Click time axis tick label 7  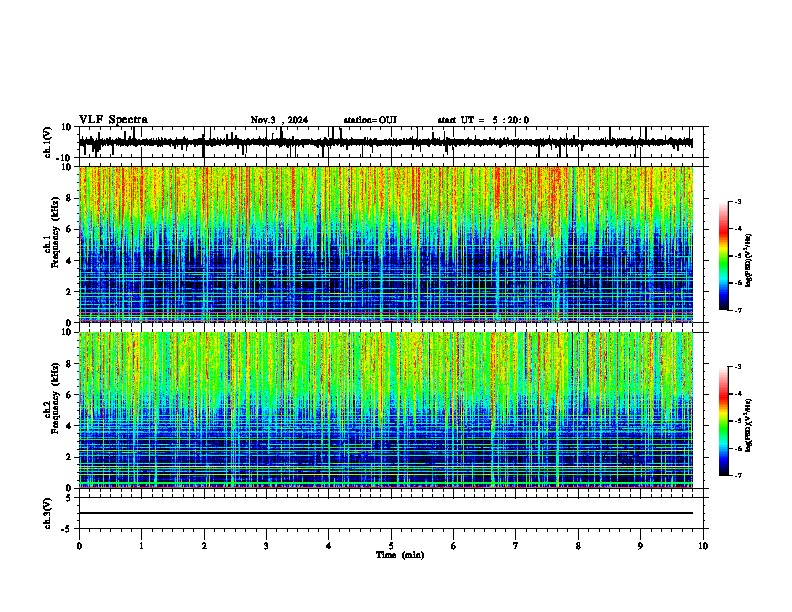[516, 546]
